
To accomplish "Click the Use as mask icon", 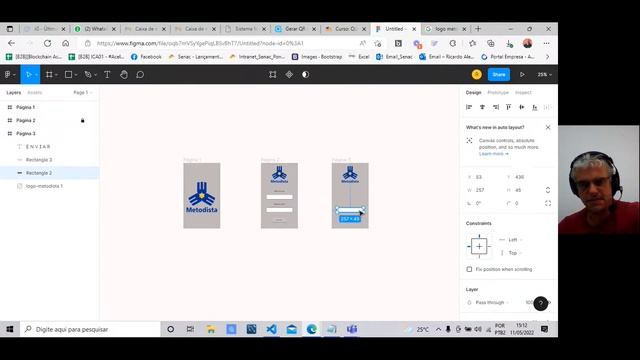I will pos(305,75).
